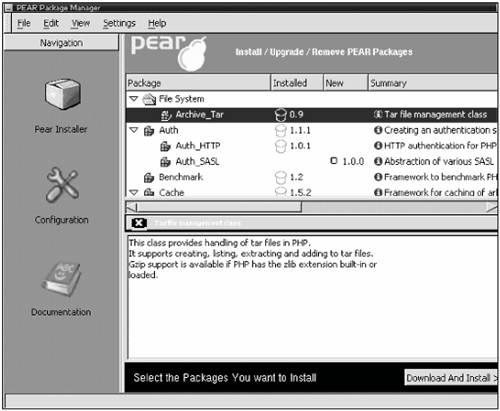This screenshot has height=411, width=500.
Task: Click the Auth_SASL package icon
Action: pos(165,162)
